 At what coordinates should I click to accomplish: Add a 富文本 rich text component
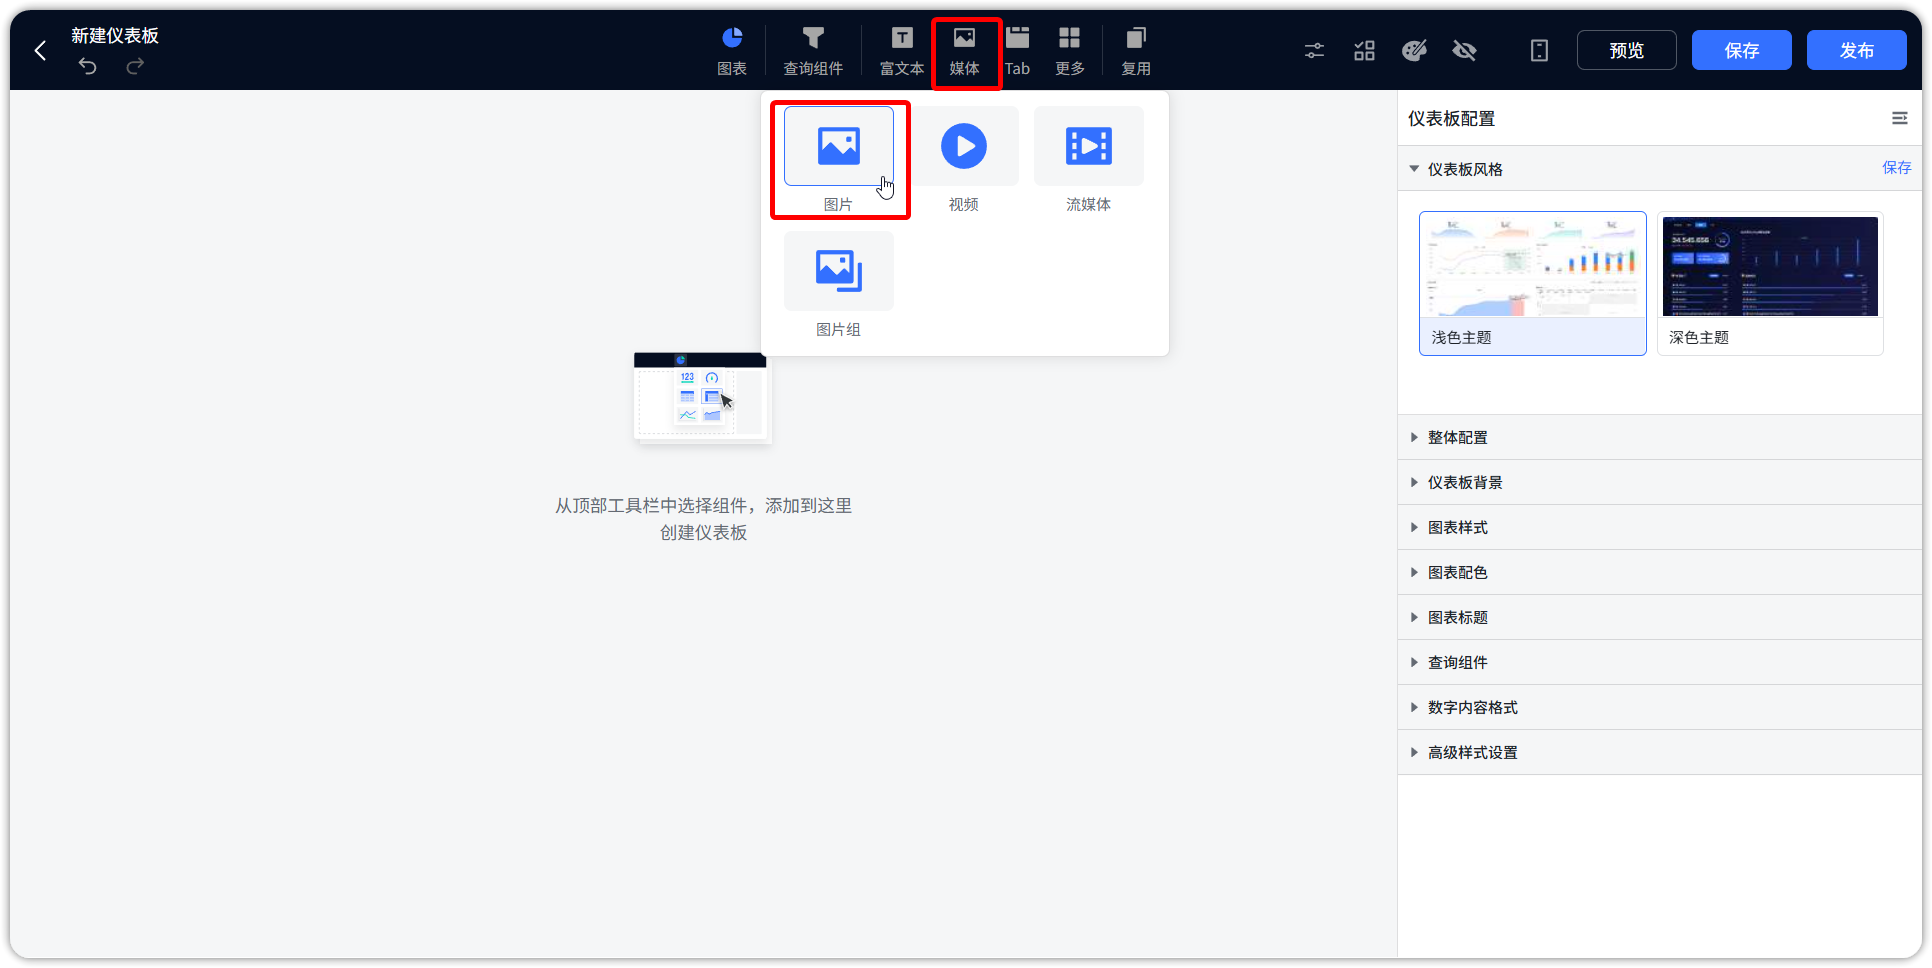click(x=902, y=51)
